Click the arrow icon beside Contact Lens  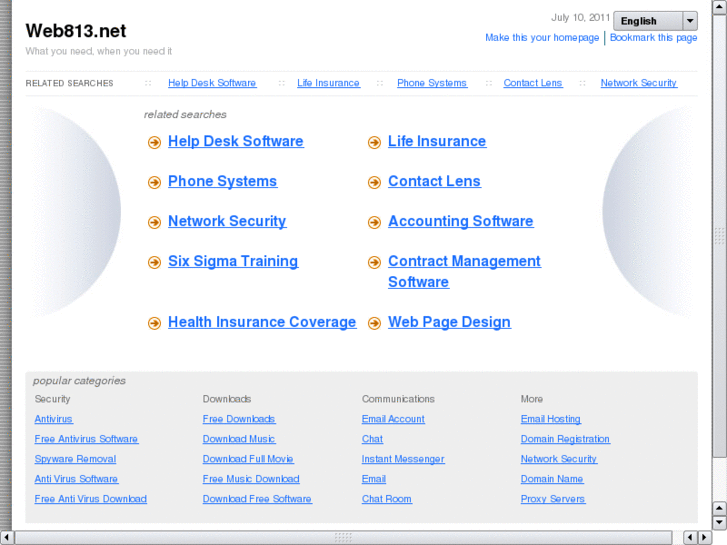[374, 182]
